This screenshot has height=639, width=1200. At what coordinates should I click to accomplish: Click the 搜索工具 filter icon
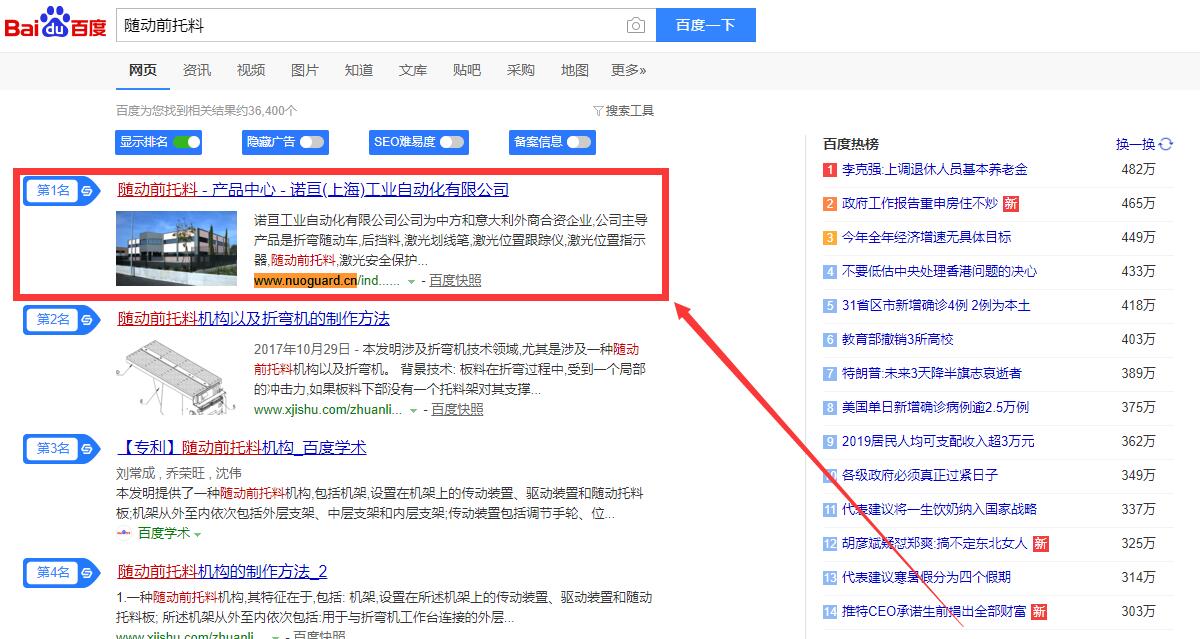[x=598, y=111]
